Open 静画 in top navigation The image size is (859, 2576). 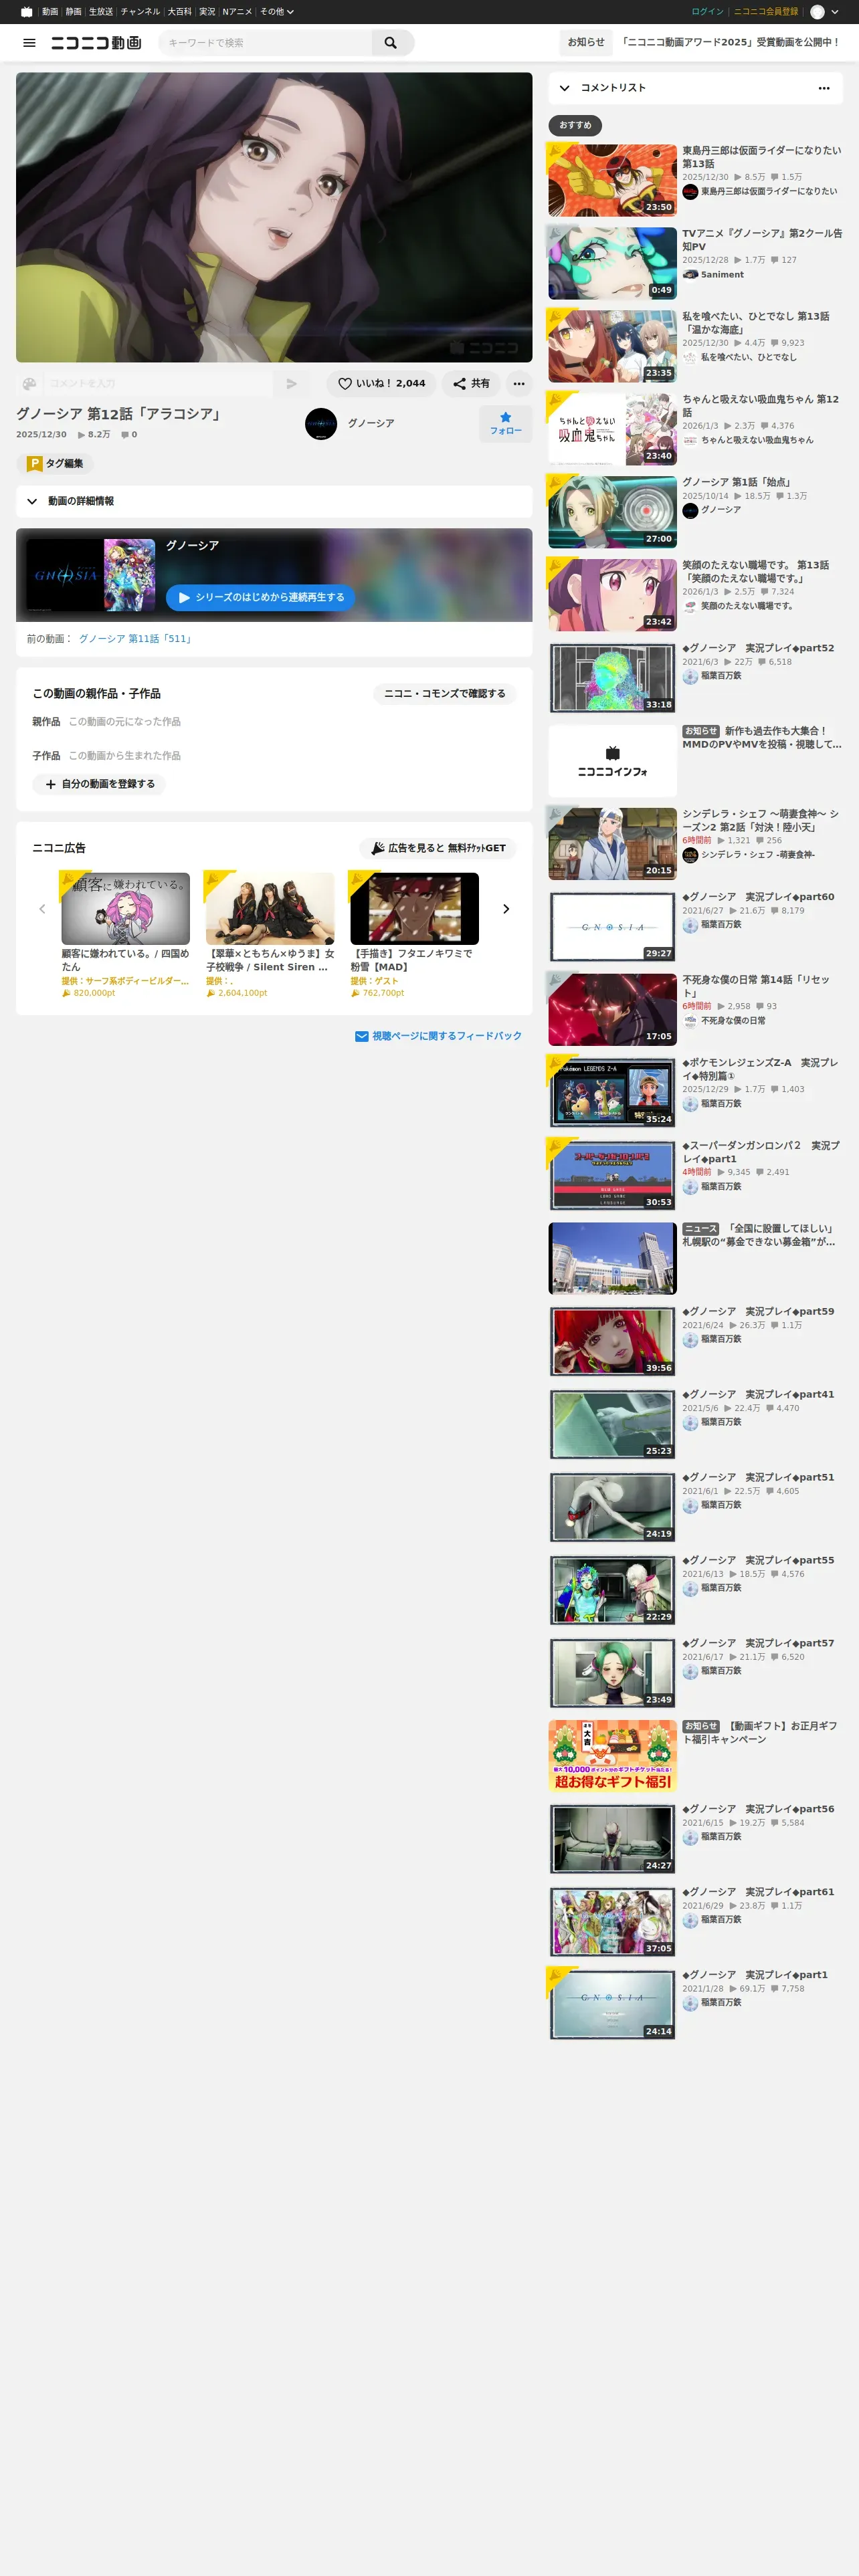[x=74, y=12]
